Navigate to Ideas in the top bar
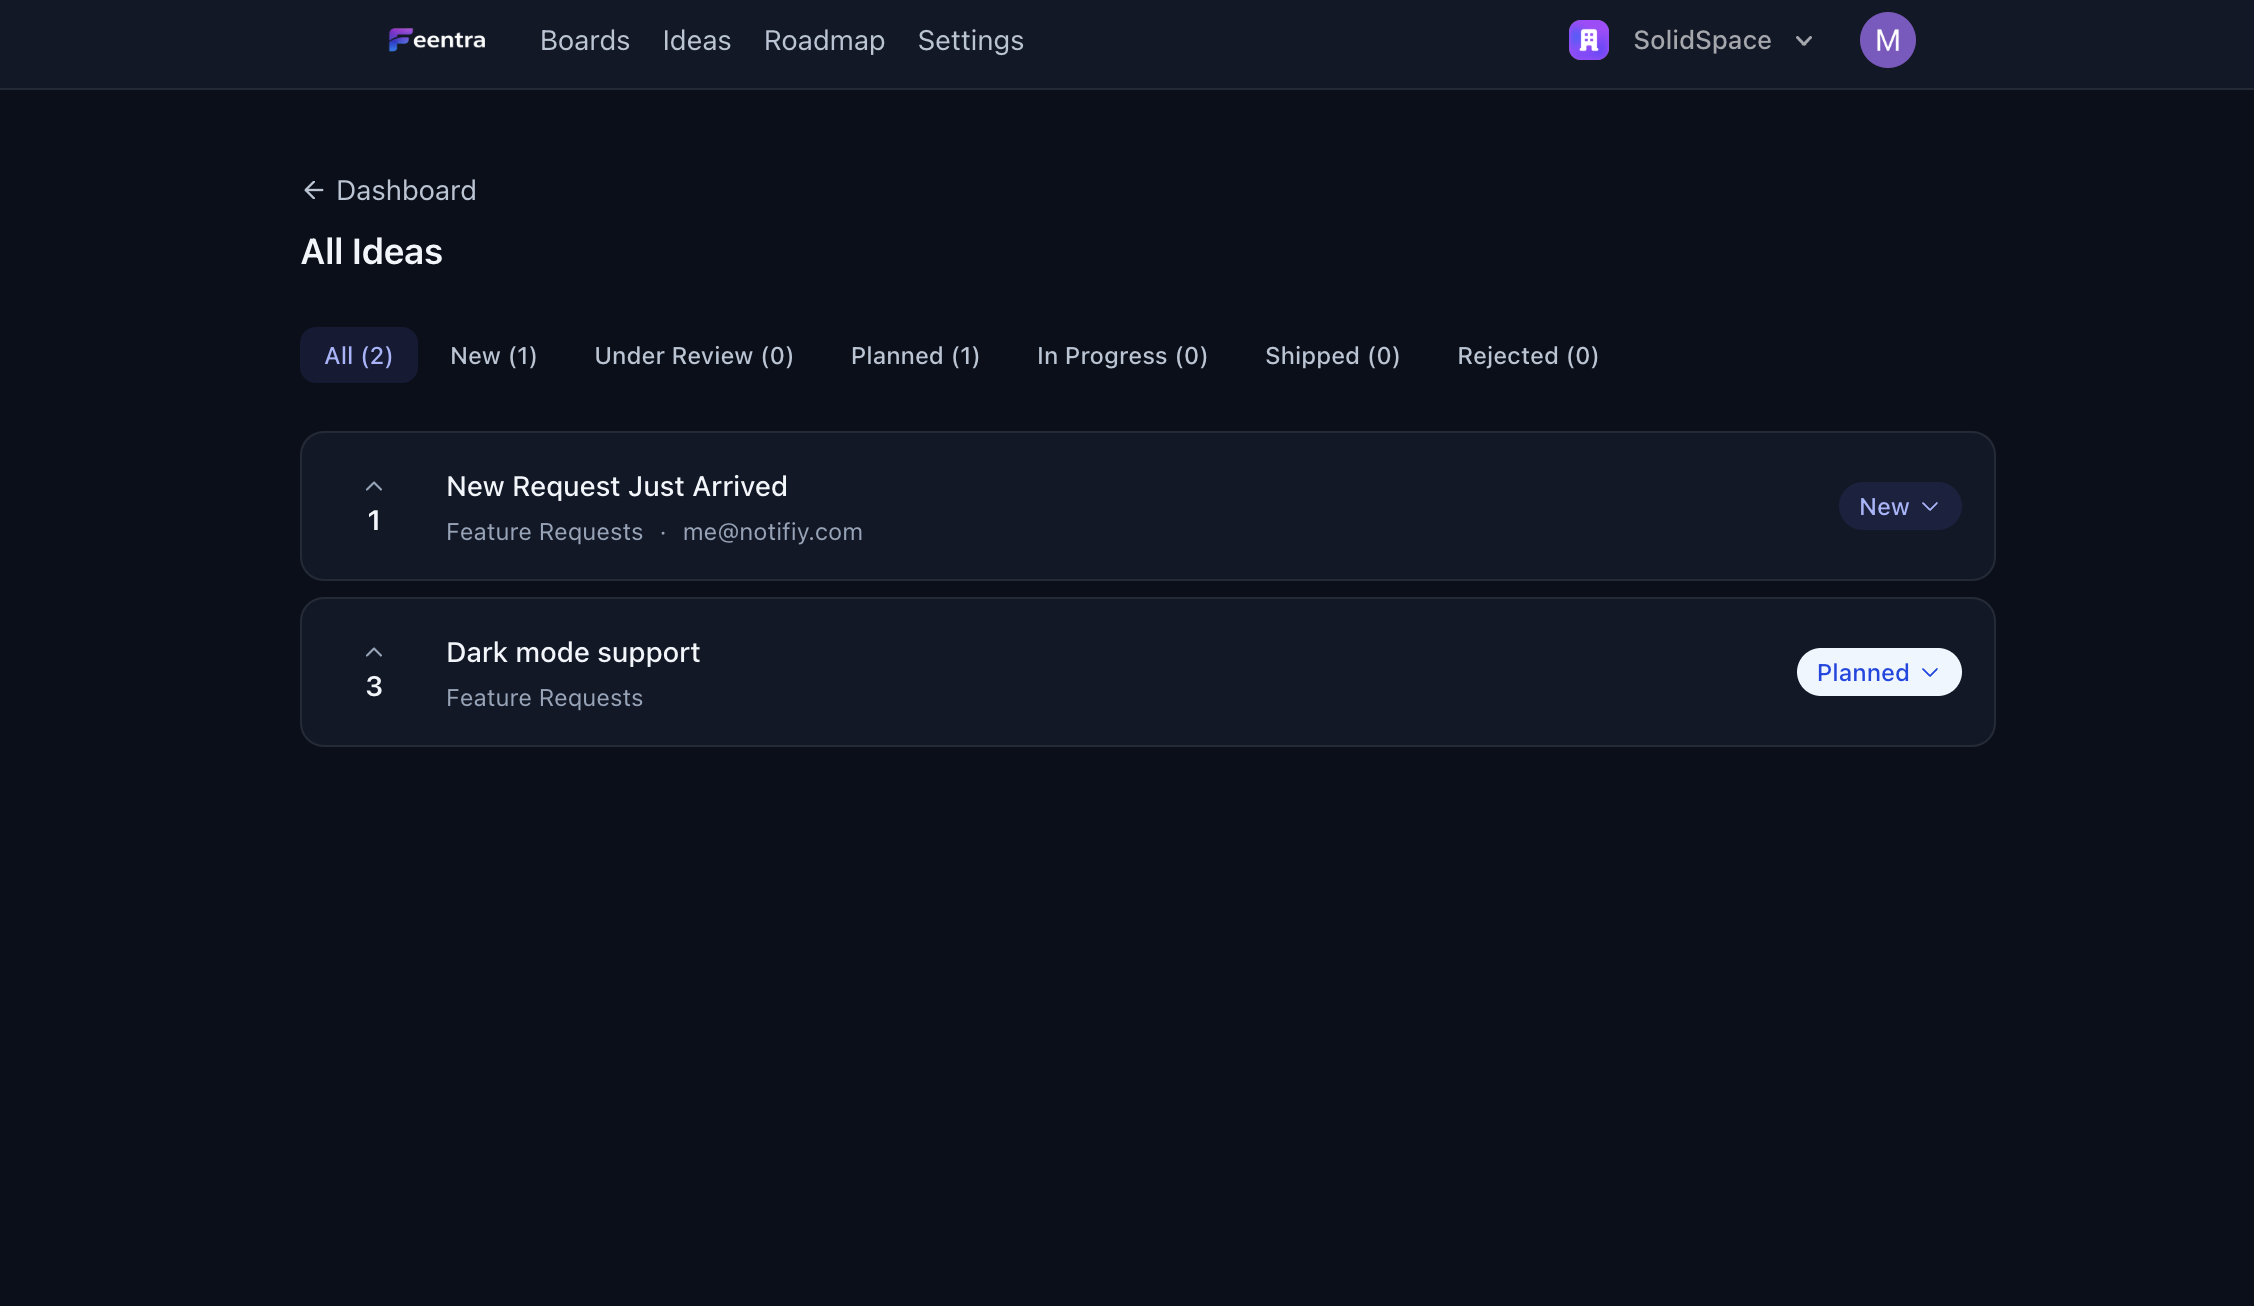The image size is (2254, 1306). click(696, 40)
